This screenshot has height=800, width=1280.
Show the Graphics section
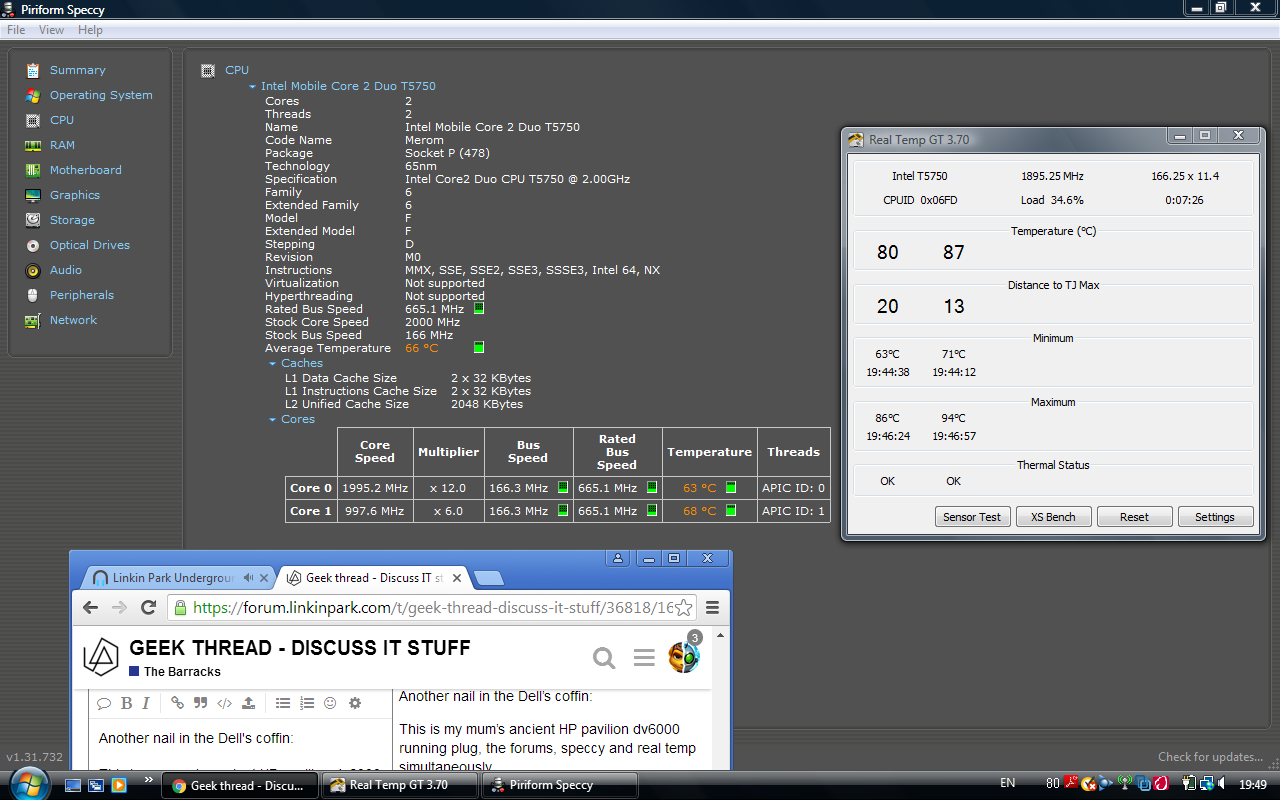[75, 195]
